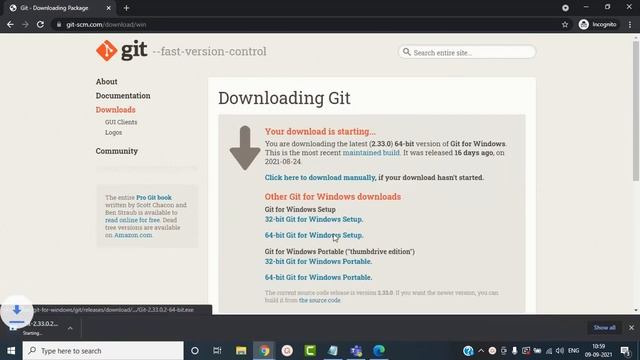Click the round red-white taskbar app icon
The height and width of the screenshot is (360, 640).
click(287, 351)
